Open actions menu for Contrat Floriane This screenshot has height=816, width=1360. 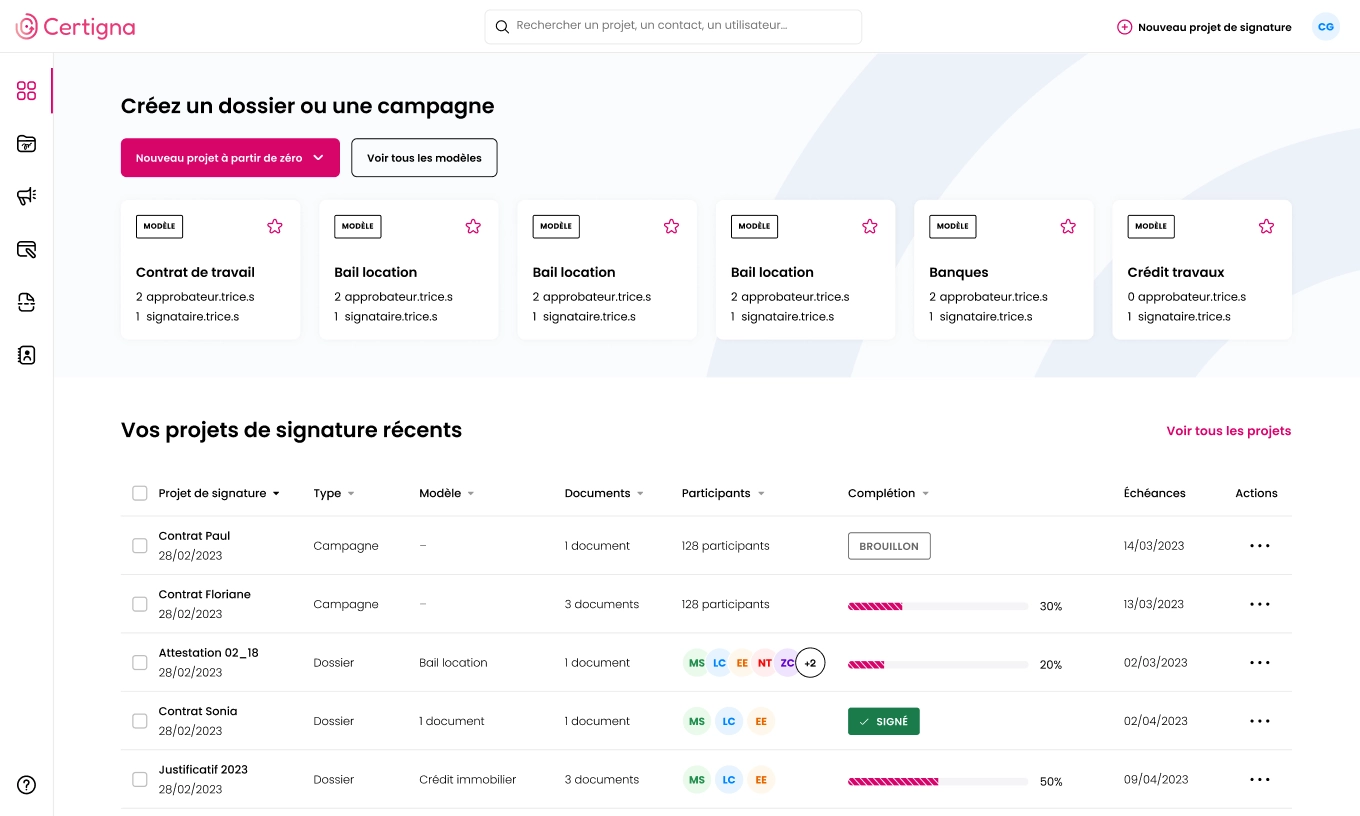pyautogui.click(x=1260, y=604)
